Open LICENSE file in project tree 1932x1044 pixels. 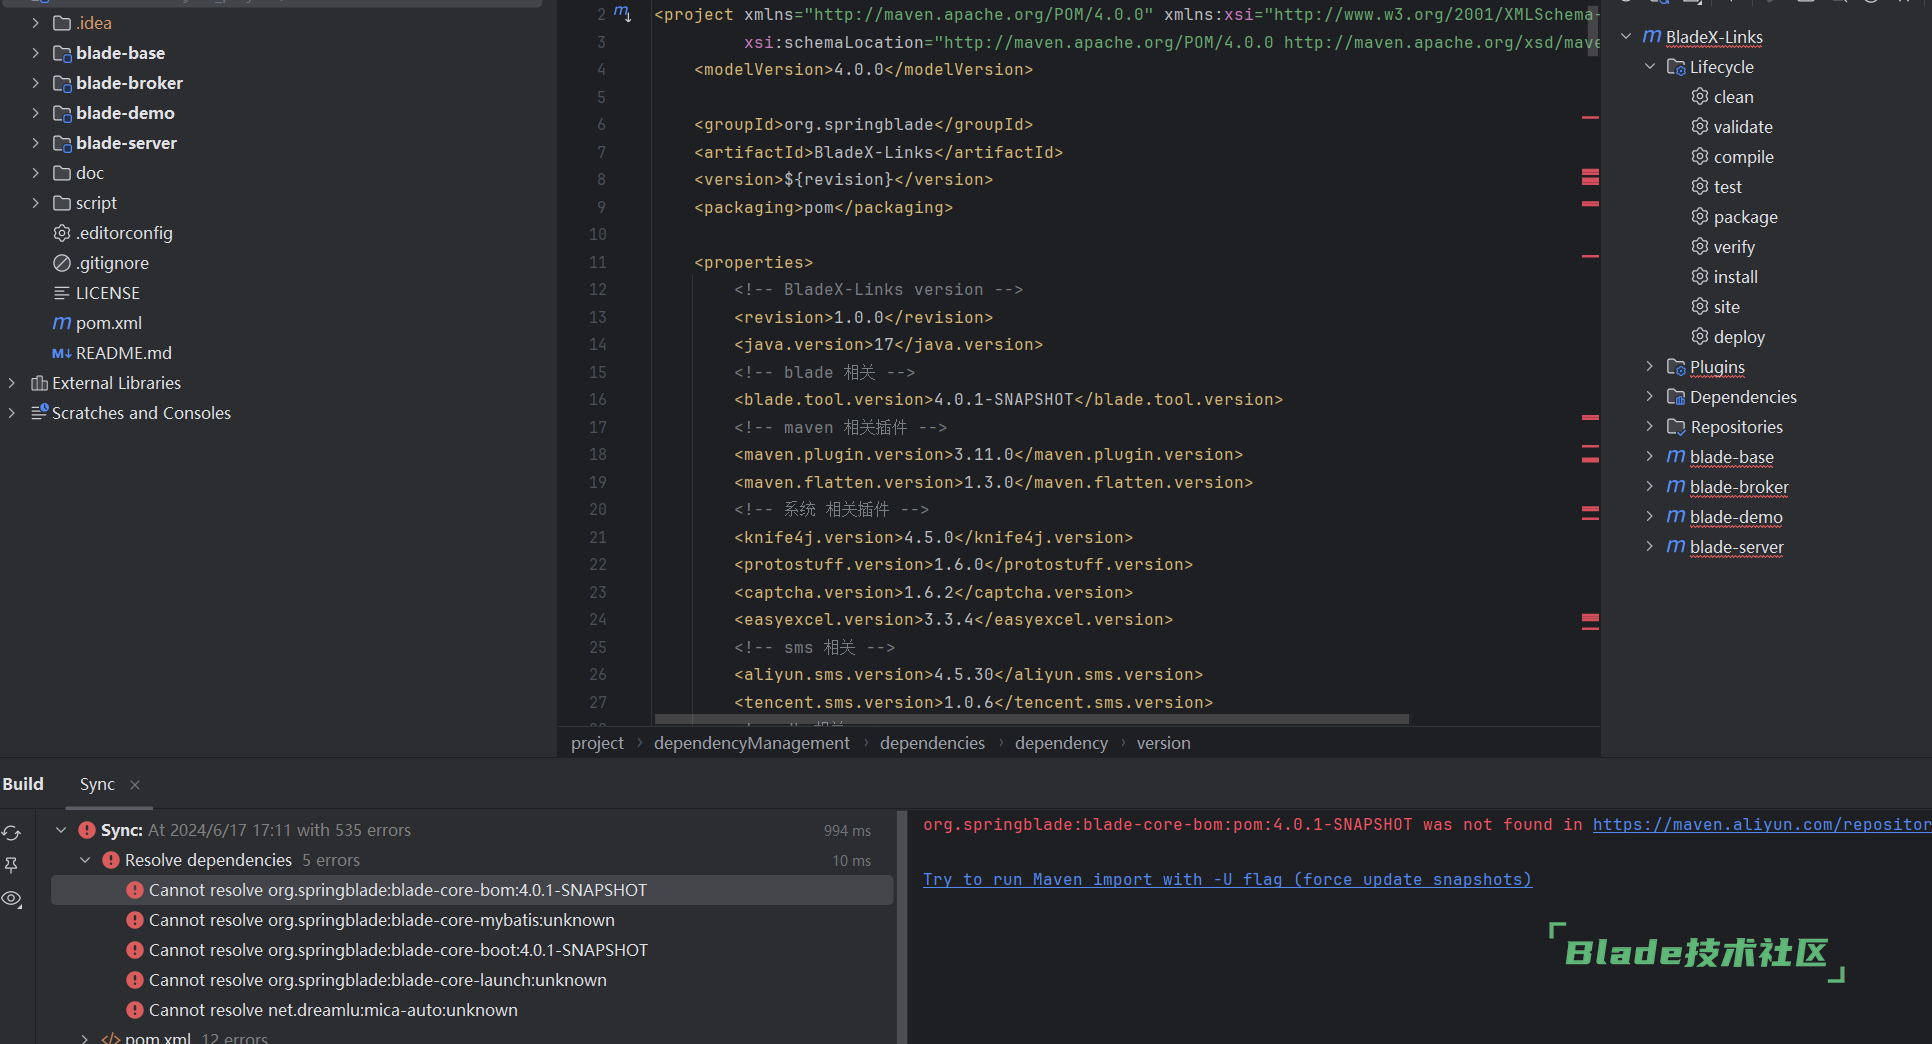coord(107,293)
